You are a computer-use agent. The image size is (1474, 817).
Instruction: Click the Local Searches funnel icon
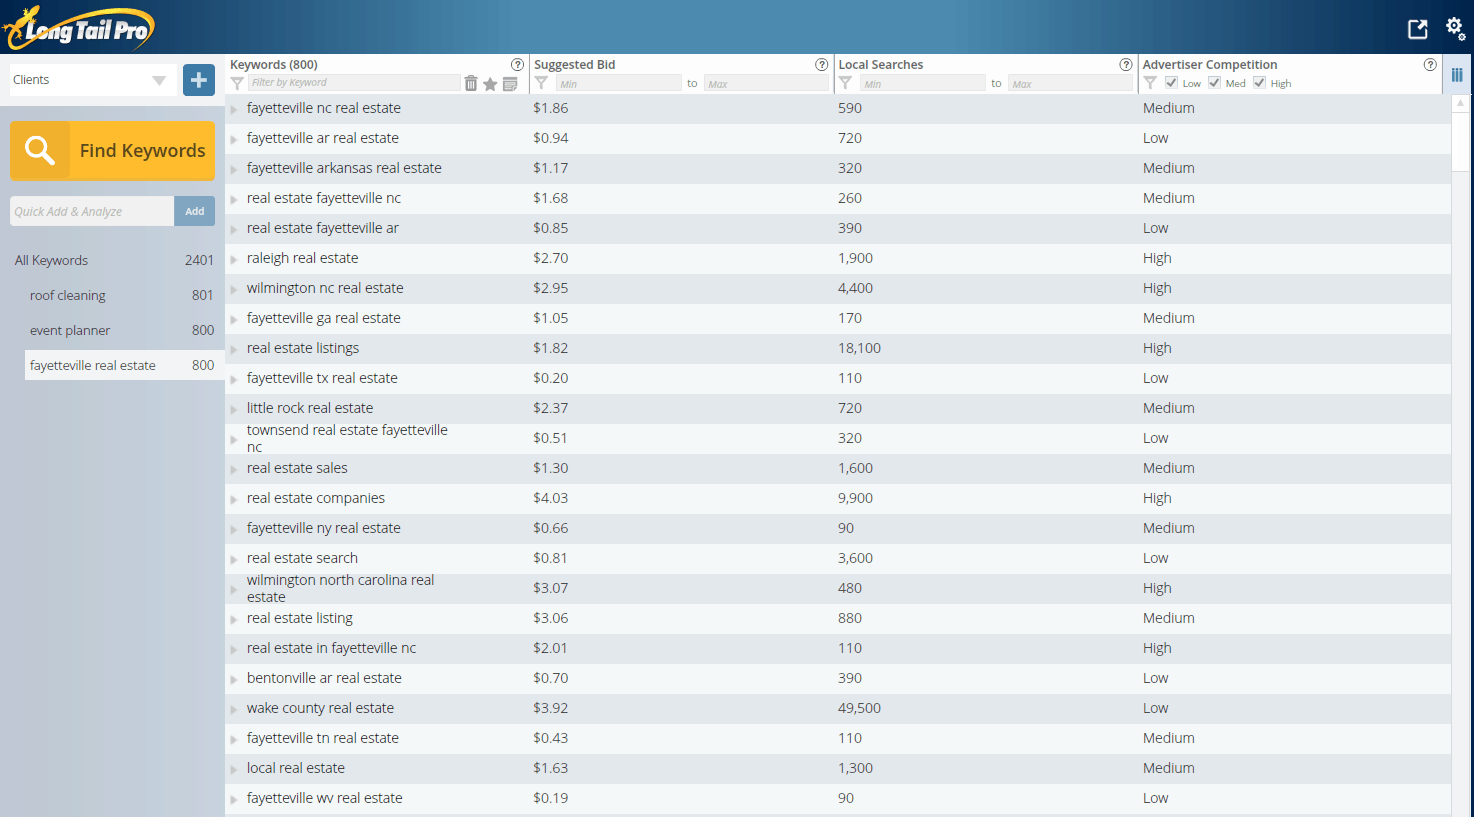coord(845,83)
